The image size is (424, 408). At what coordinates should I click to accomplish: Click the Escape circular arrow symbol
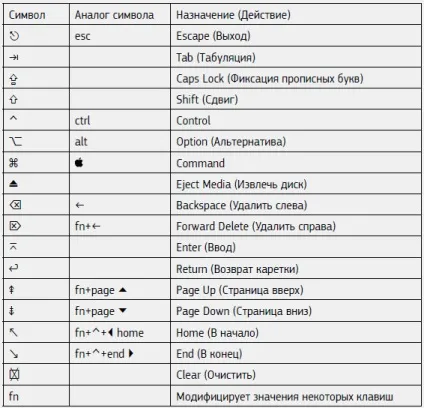(14, 36)
